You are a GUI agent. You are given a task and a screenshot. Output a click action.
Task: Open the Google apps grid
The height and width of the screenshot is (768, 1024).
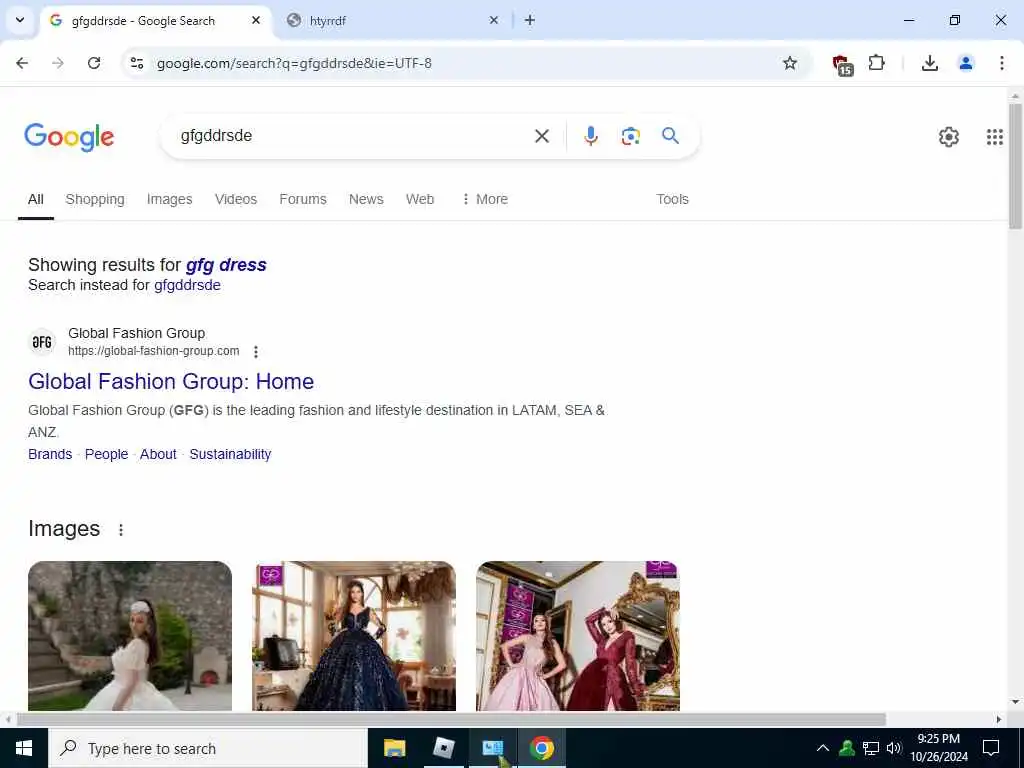pos(995,136)
